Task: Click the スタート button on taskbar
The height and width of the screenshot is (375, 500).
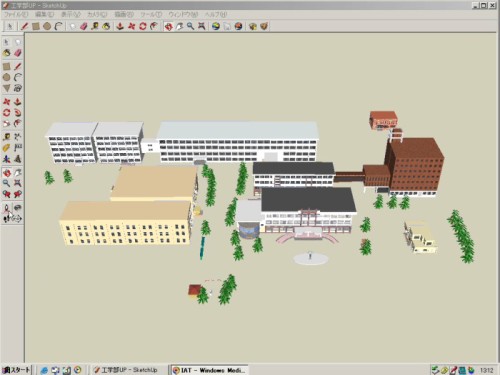Action: point(16,370)
